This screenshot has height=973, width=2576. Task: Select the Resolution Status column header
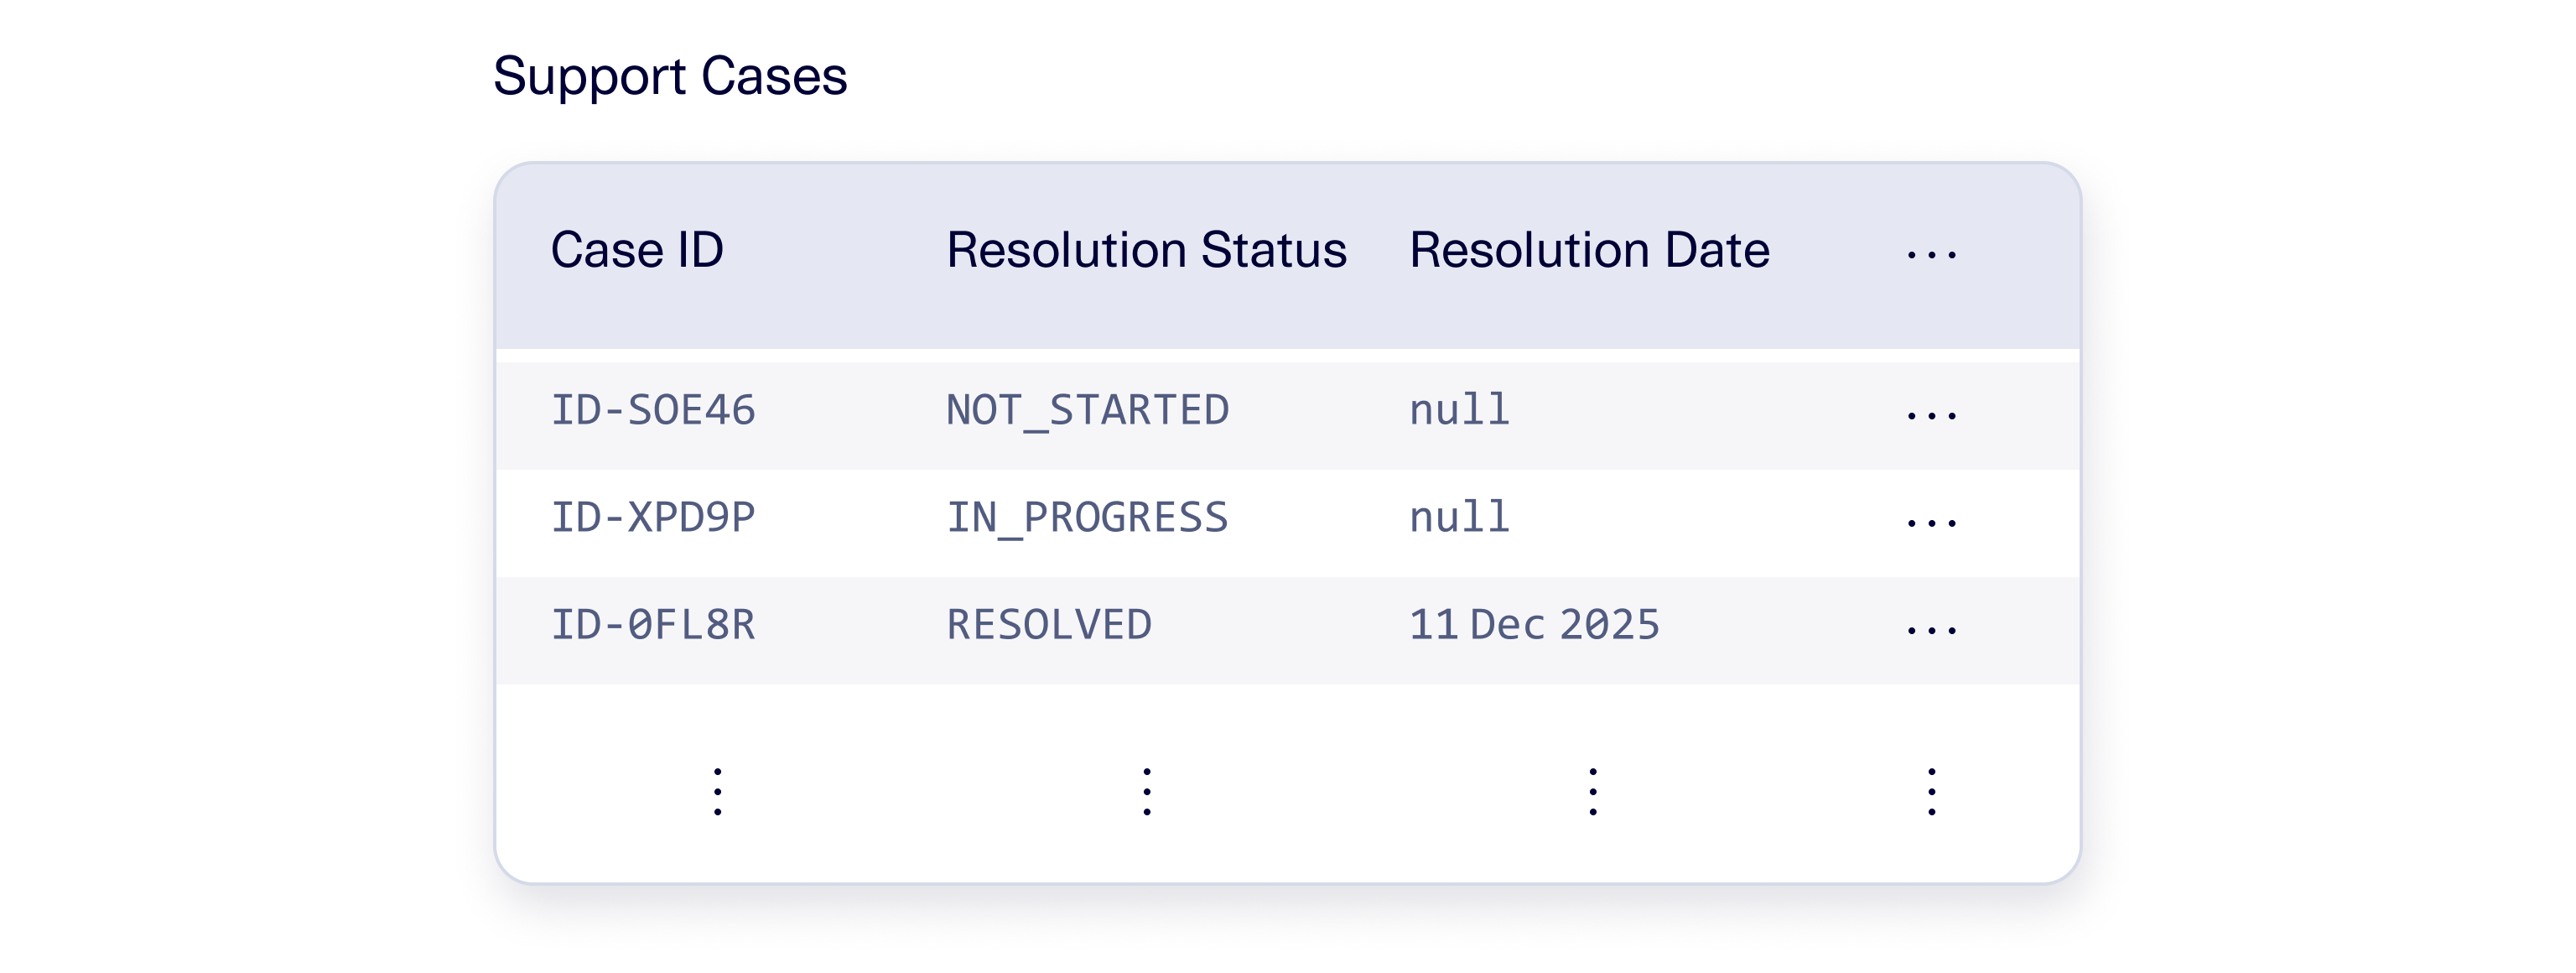pos(1146,250)
